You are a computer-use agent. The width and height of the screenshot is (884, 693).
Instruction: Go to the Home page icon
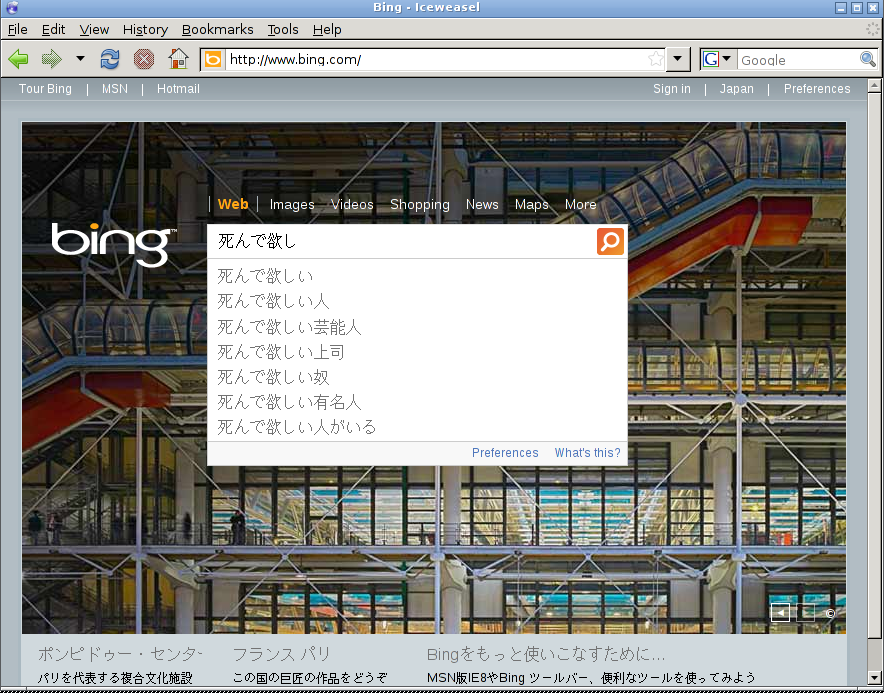pos(178,59)
